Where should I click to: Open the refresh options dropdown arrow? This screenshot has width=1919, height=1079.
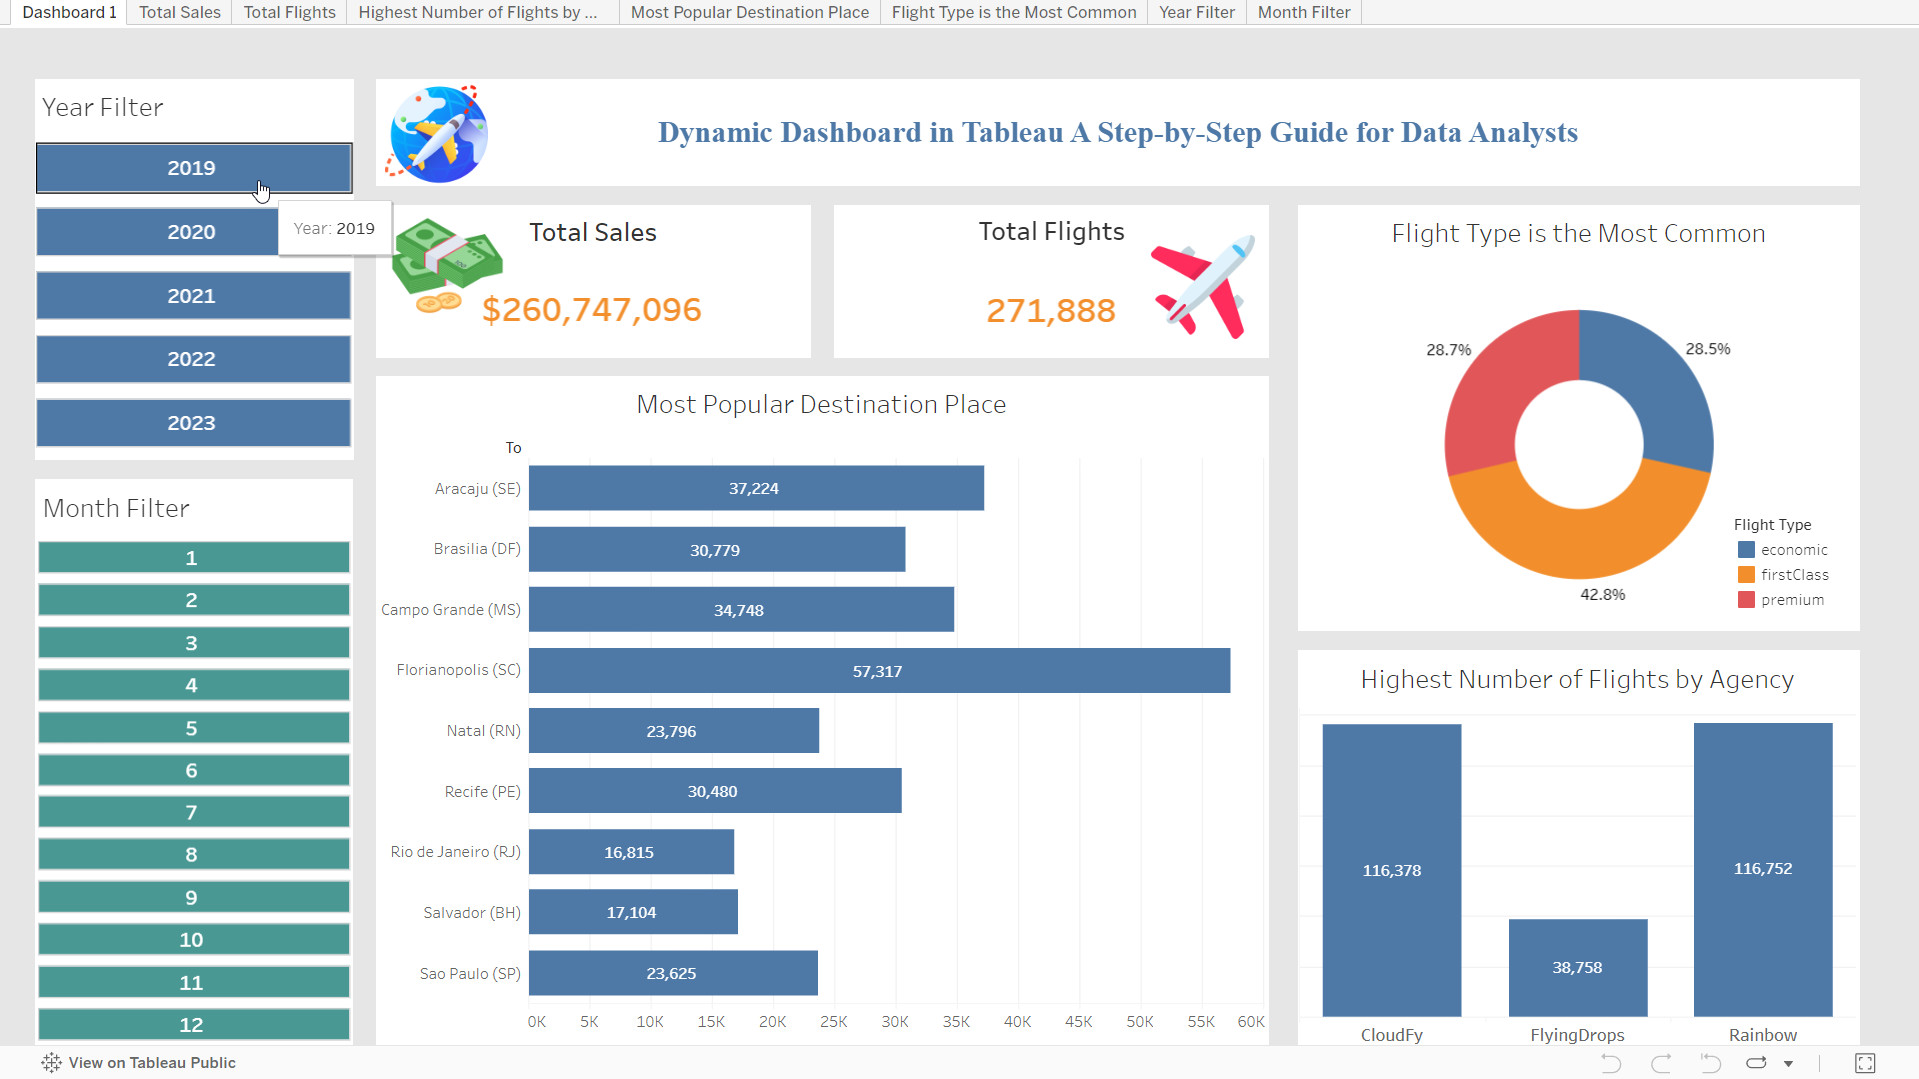click(x=1788, y=1064)
